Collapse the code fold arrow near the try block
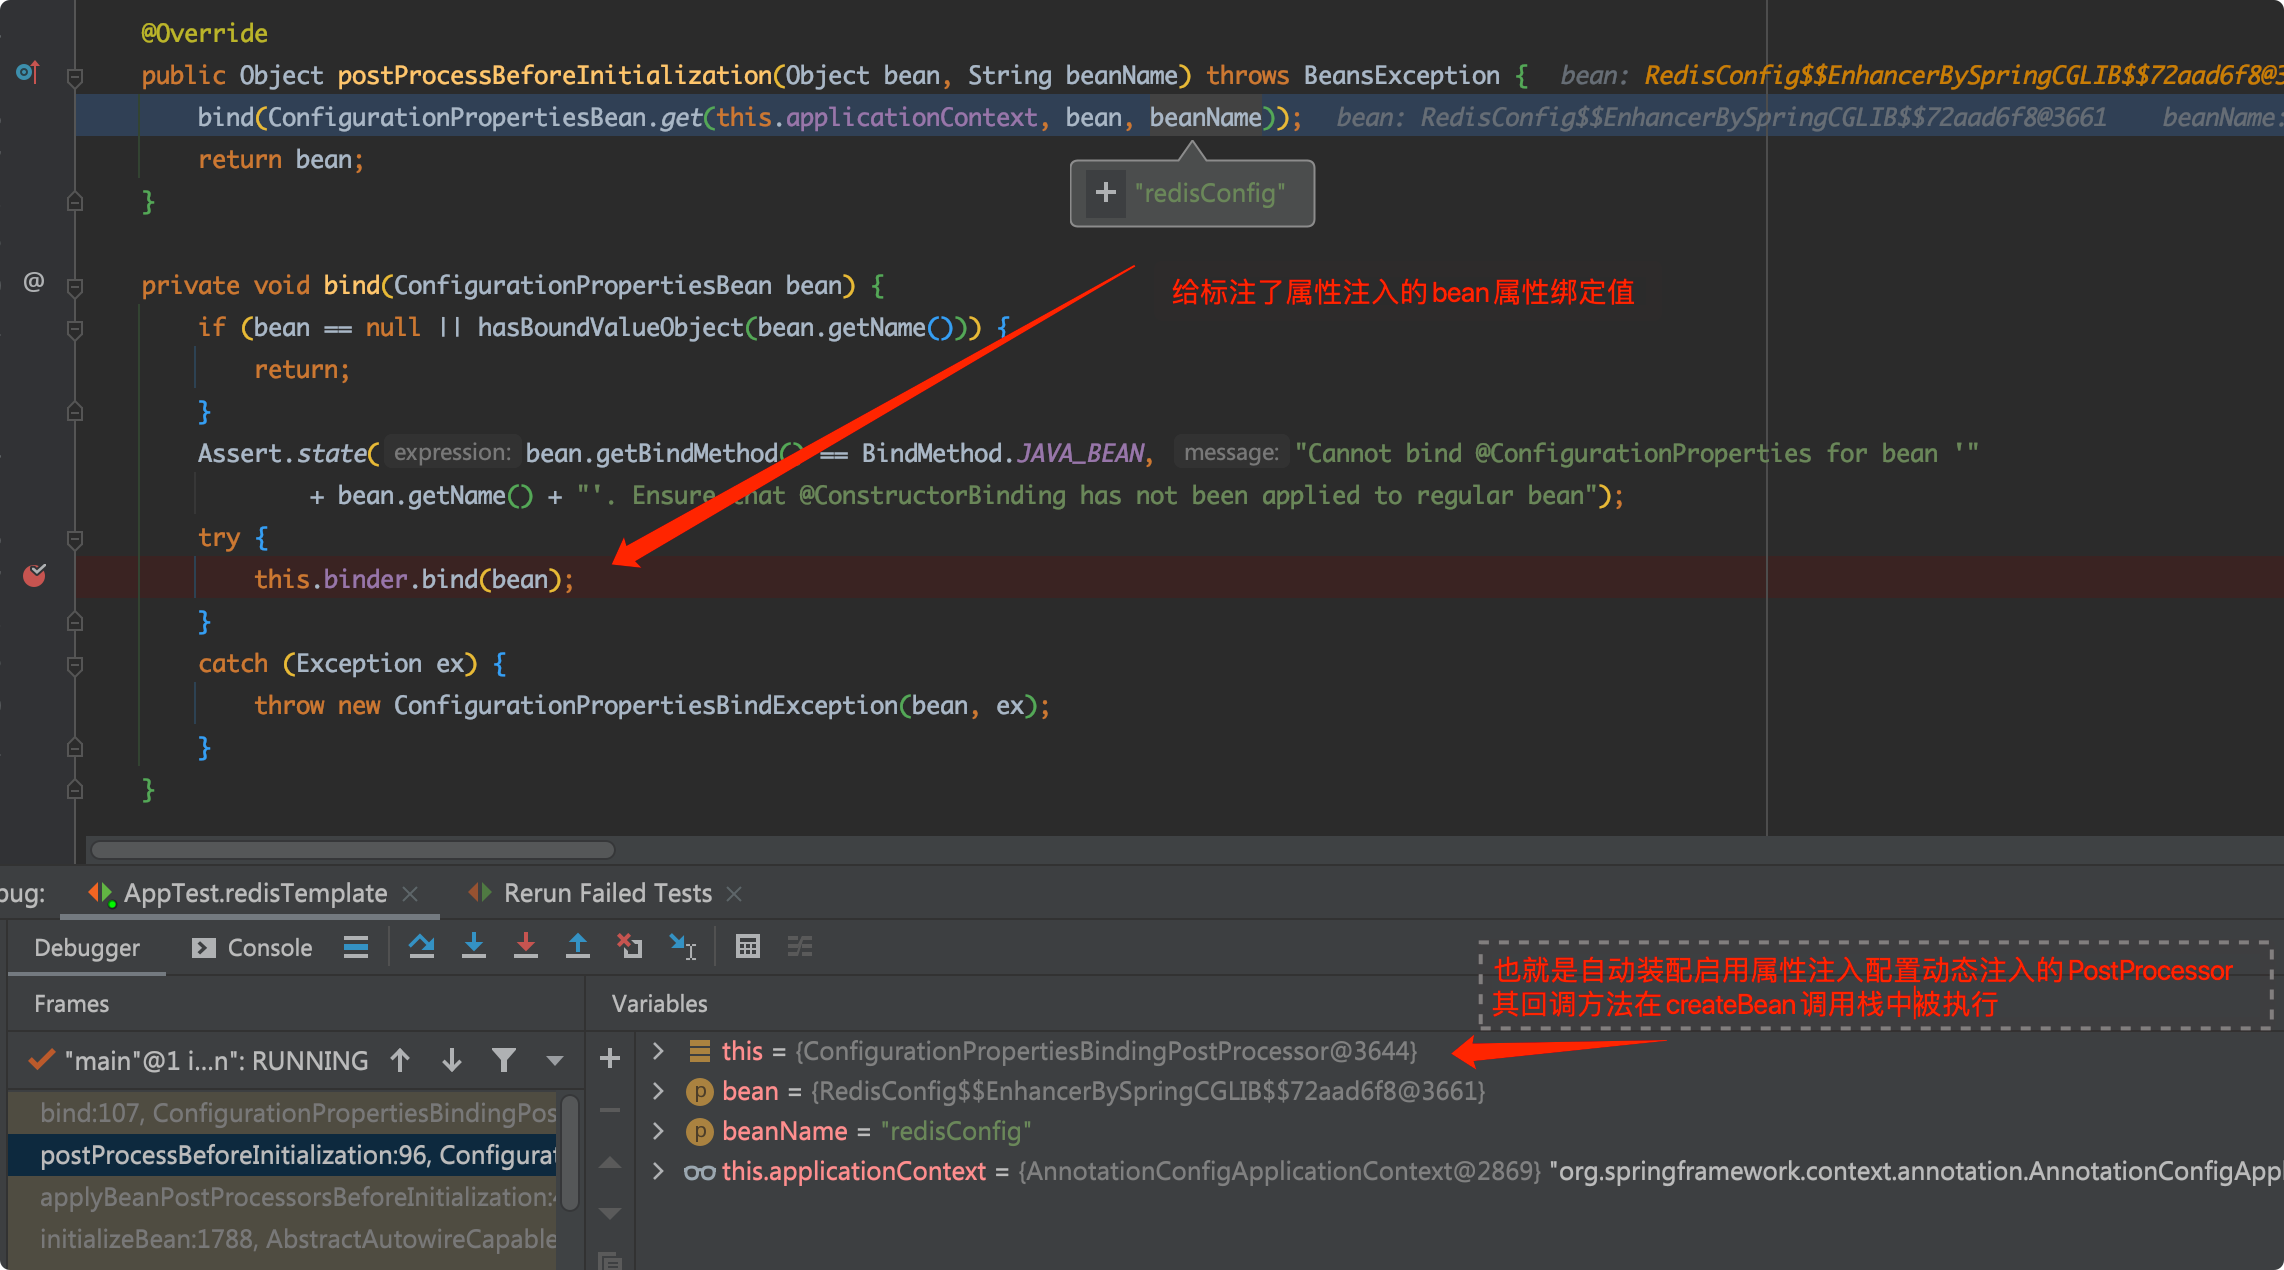 pyautogui.click(x=74, y=539)
